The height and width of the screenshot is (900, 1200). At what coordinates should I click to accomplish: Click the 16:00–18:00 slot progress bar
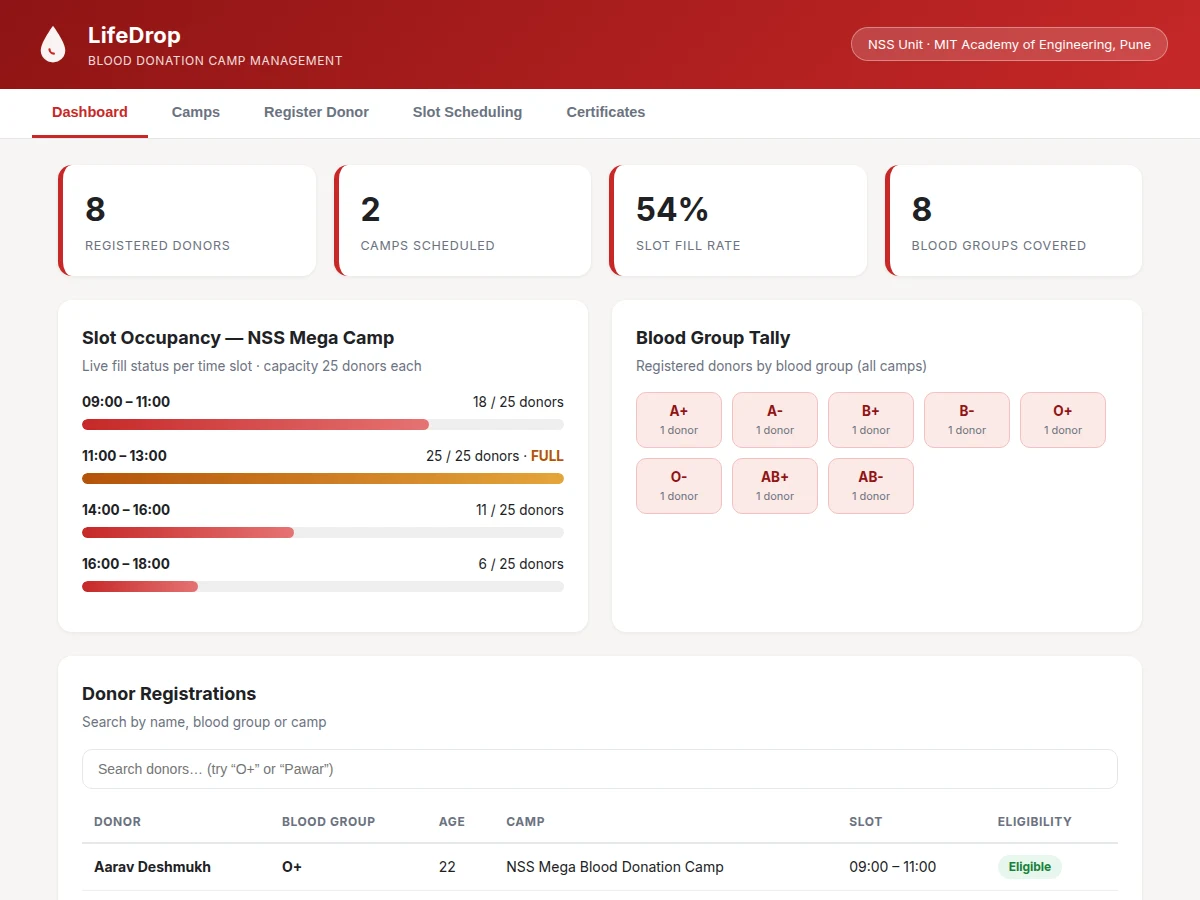coord(323,587)
